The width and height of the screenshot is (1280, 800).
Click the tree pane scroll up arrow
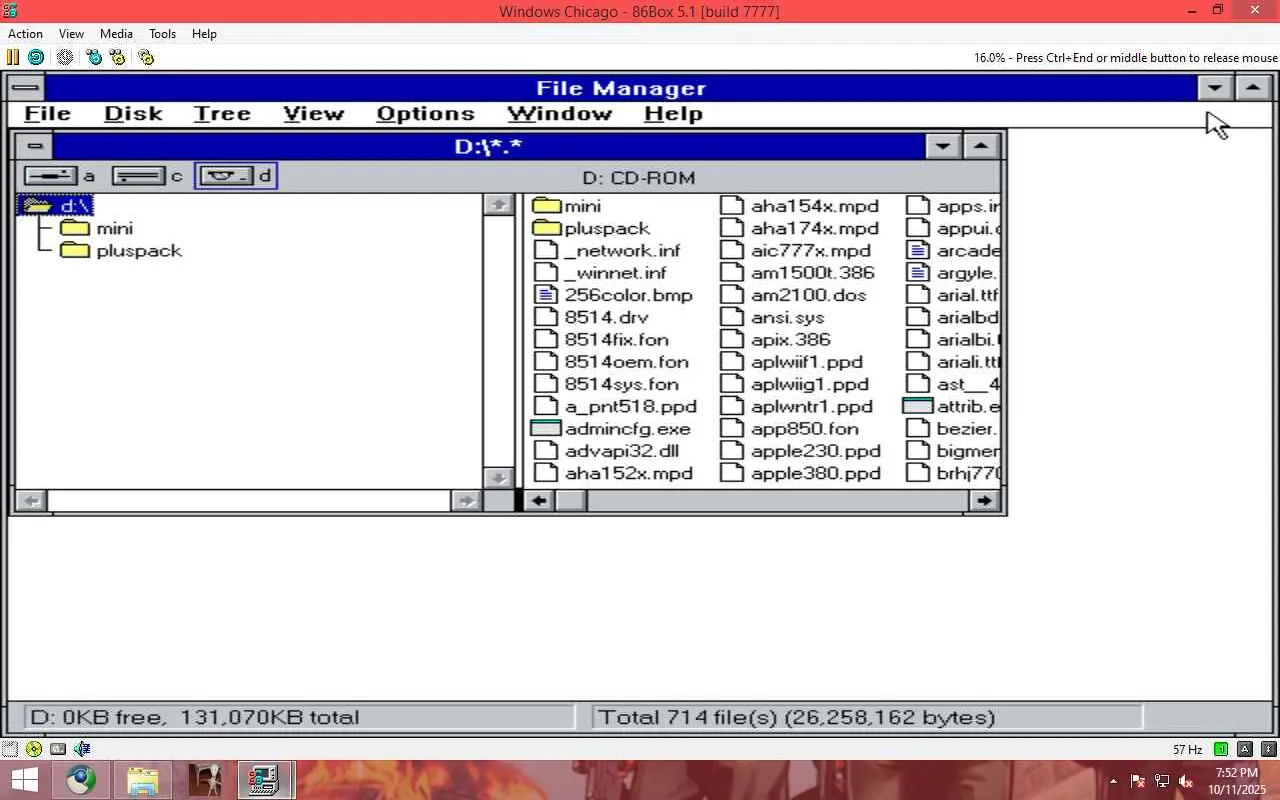point(498,205)
